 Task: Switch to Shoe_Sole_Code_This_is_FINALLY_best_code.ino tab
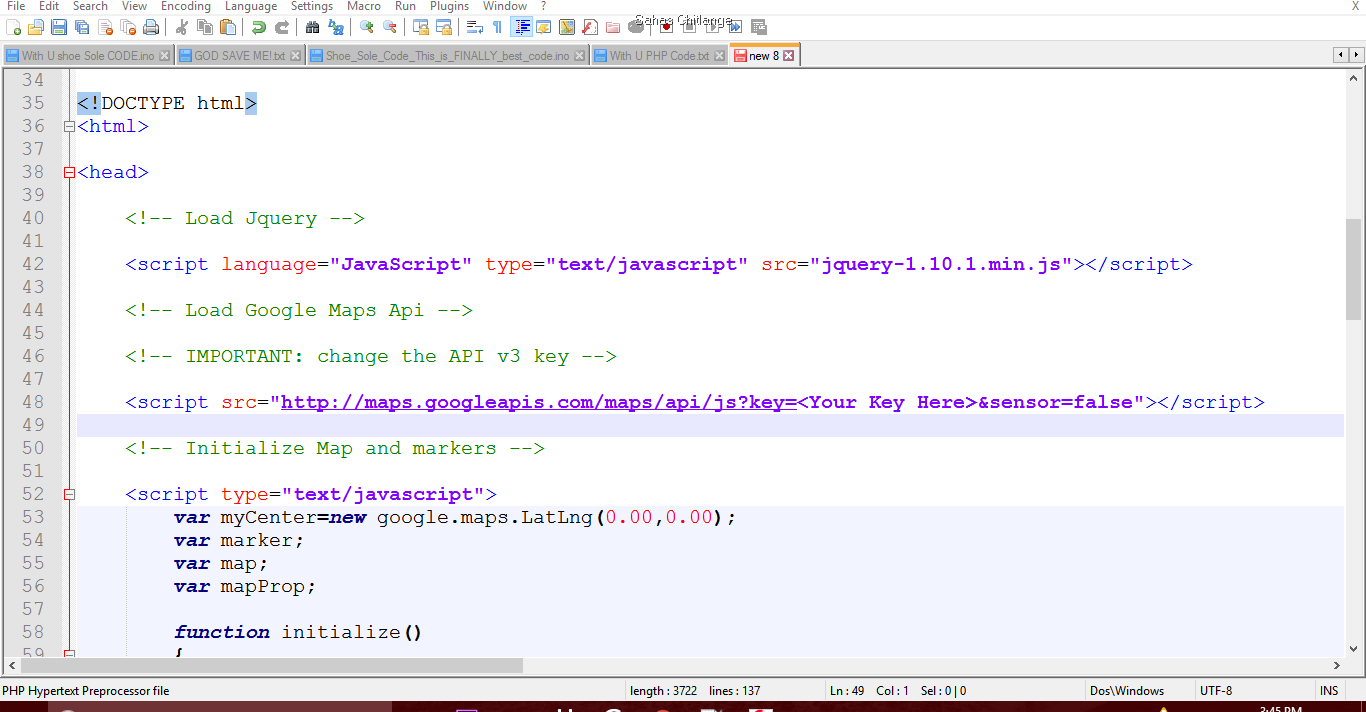(447, 56)
